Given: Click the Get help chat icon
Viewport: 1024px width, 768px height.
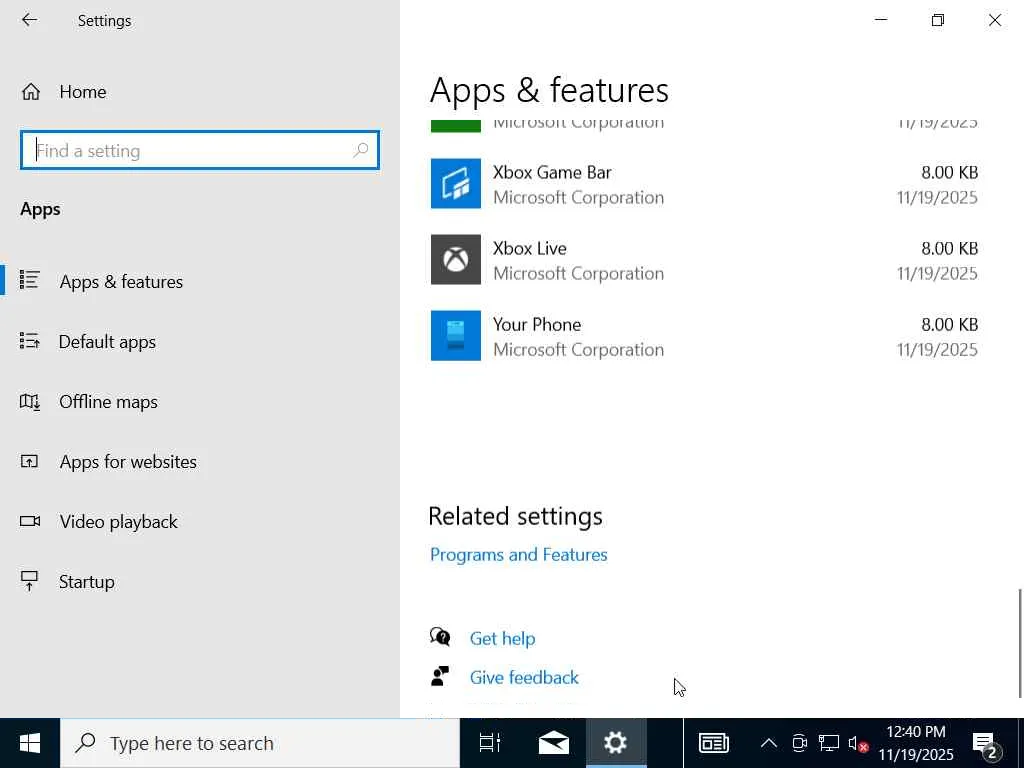Looking at the screenshot, I should 440,638.
